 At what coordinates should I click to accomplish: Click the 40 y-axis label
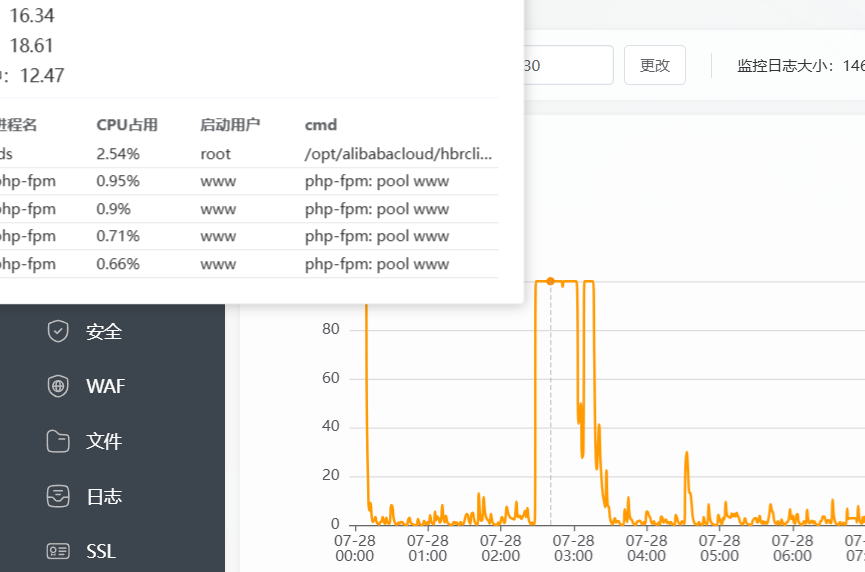pos(331,426)
